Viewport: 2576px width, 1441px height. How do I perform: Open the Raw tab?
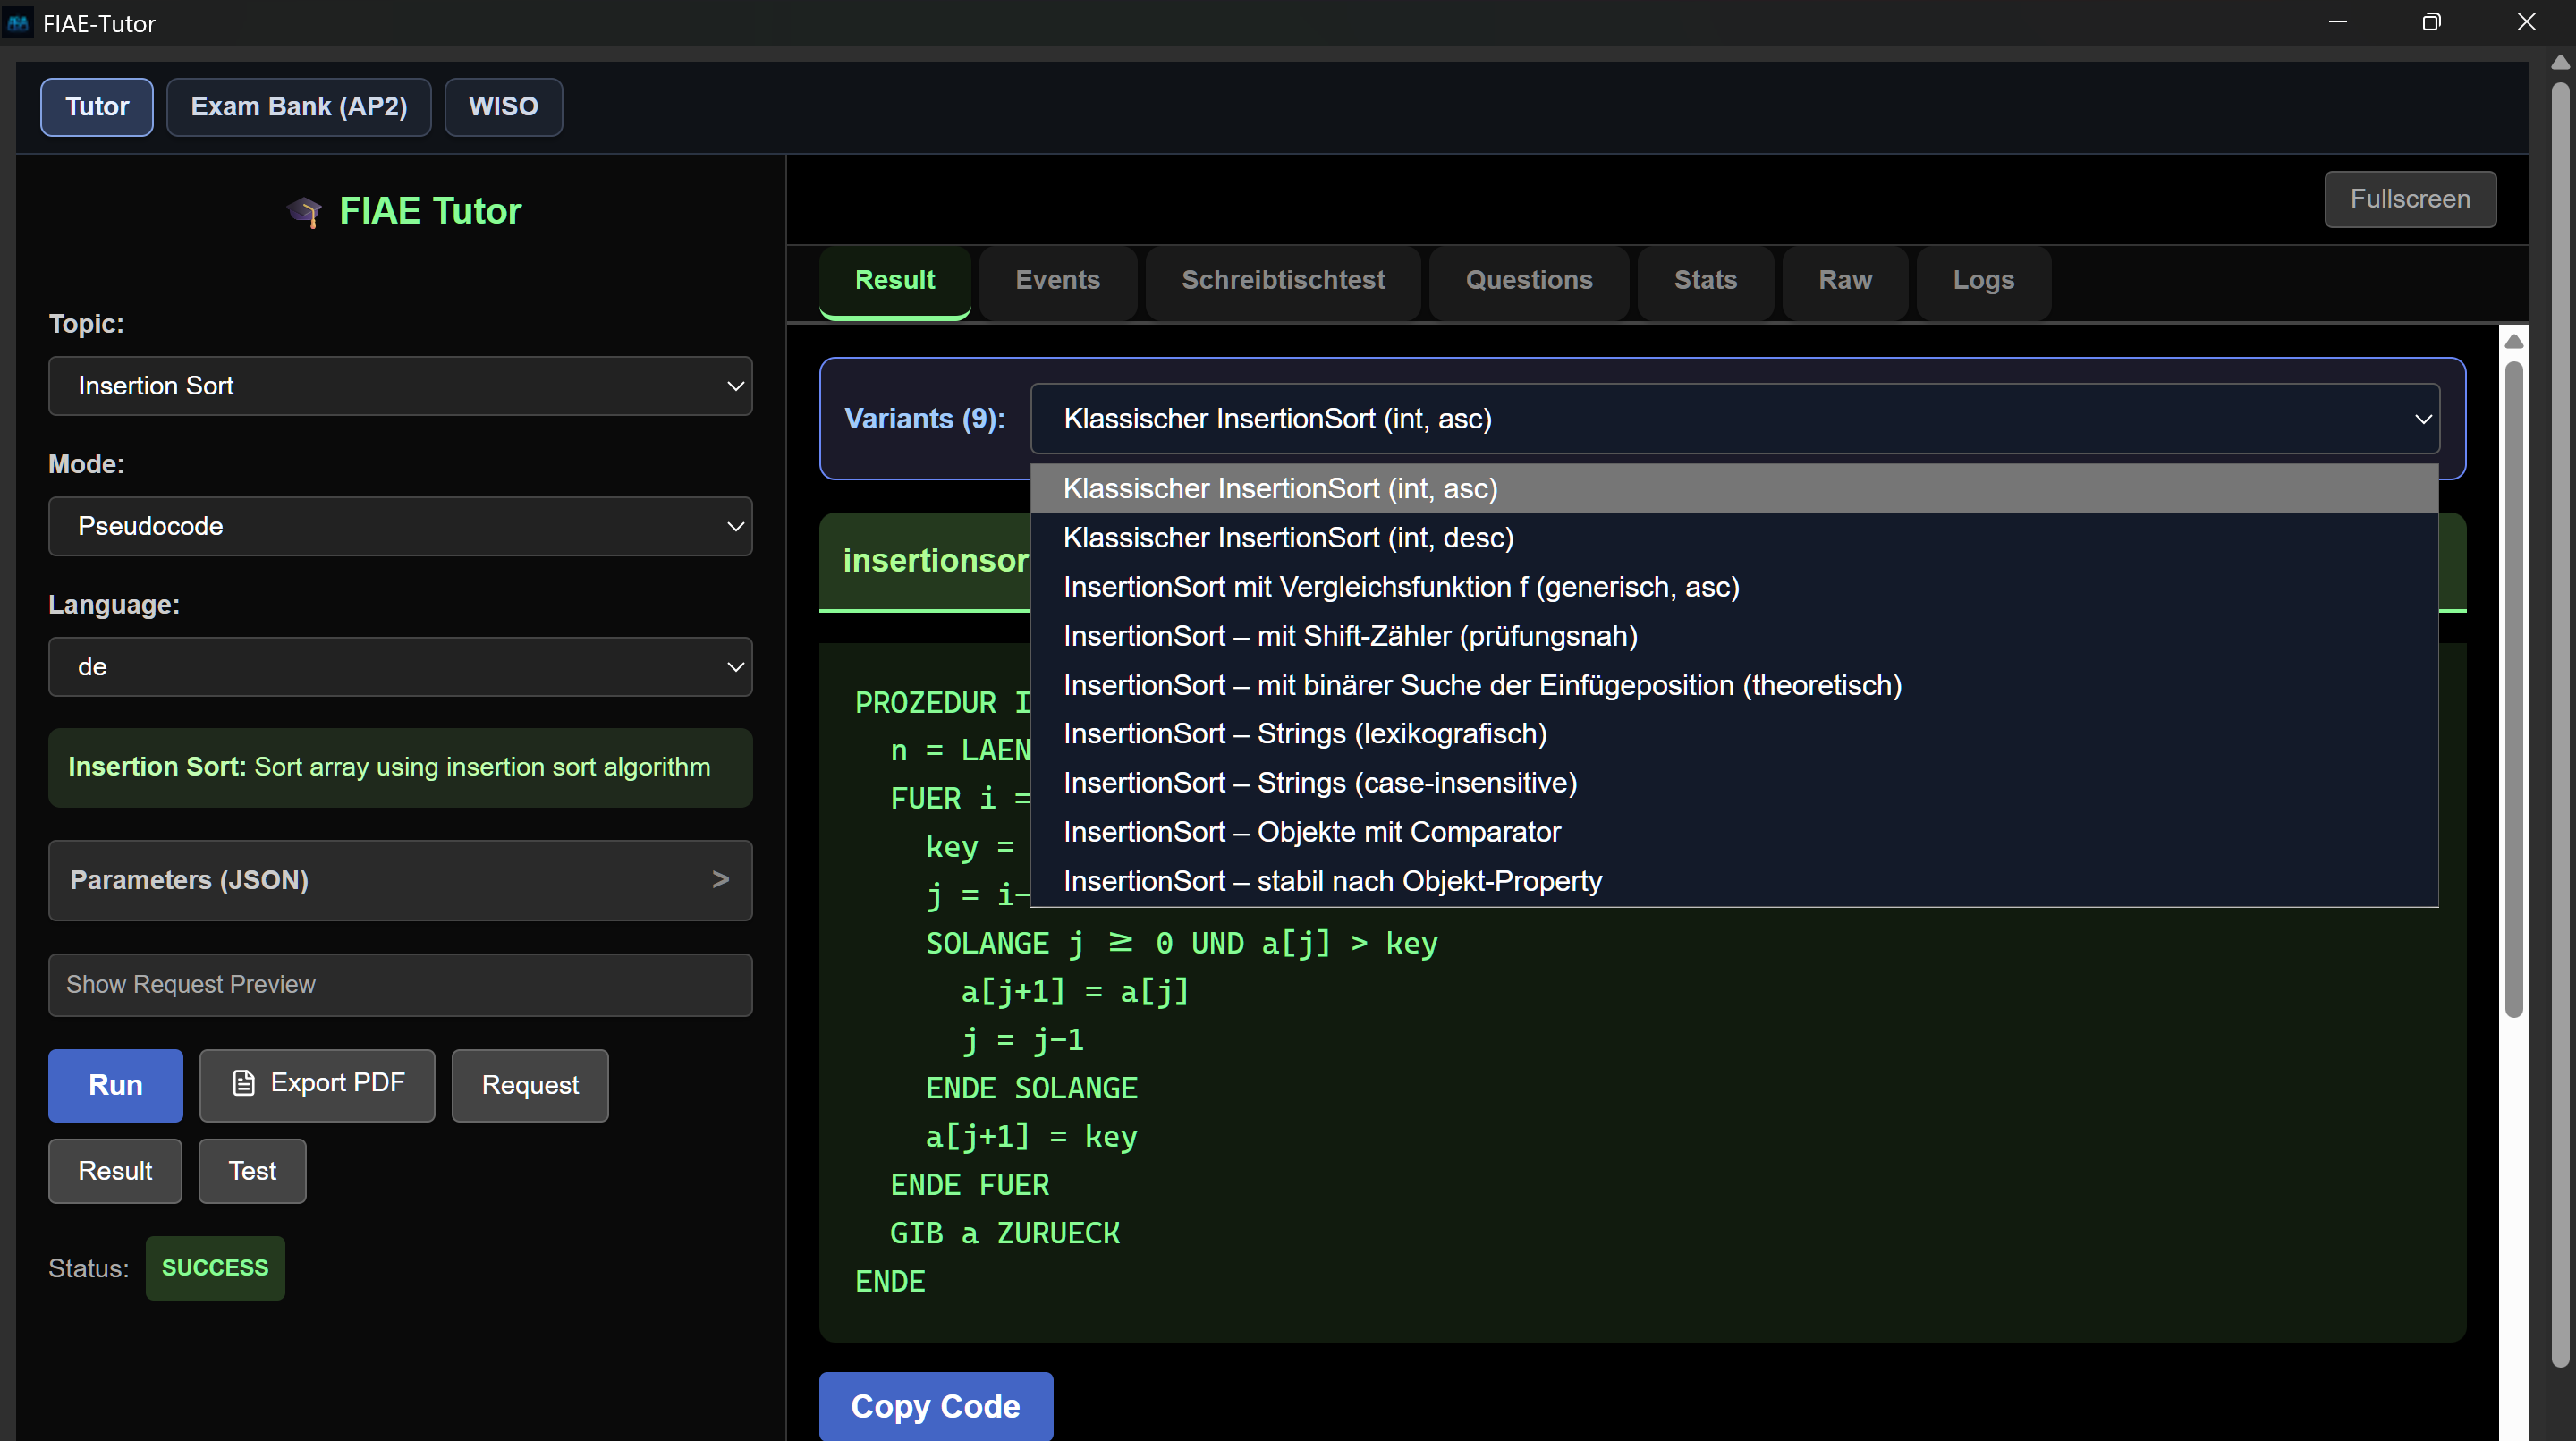click(x=1845, y=281)
